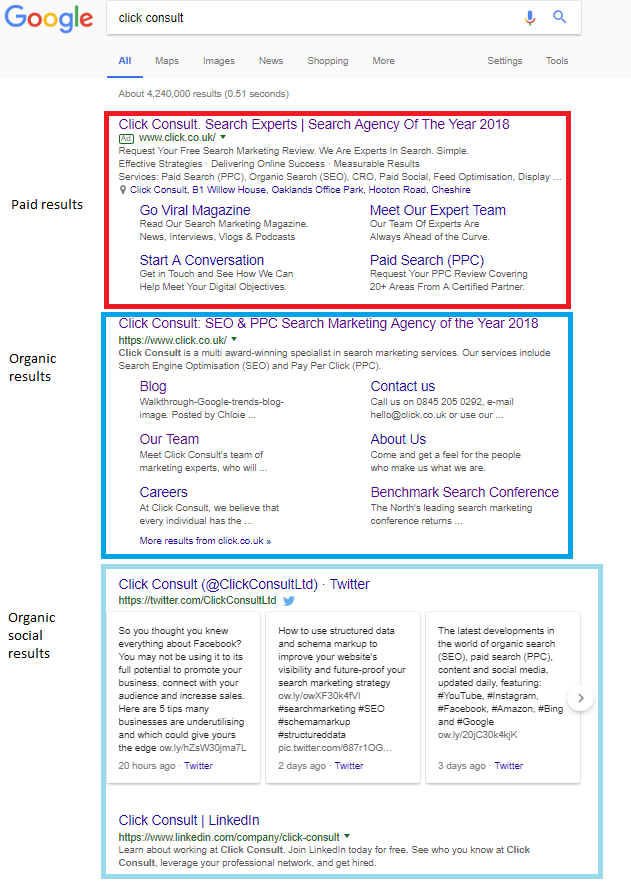Screen dimensions: 631x882
Task: Open Tools menu
Action: click(x=557, y=61)
